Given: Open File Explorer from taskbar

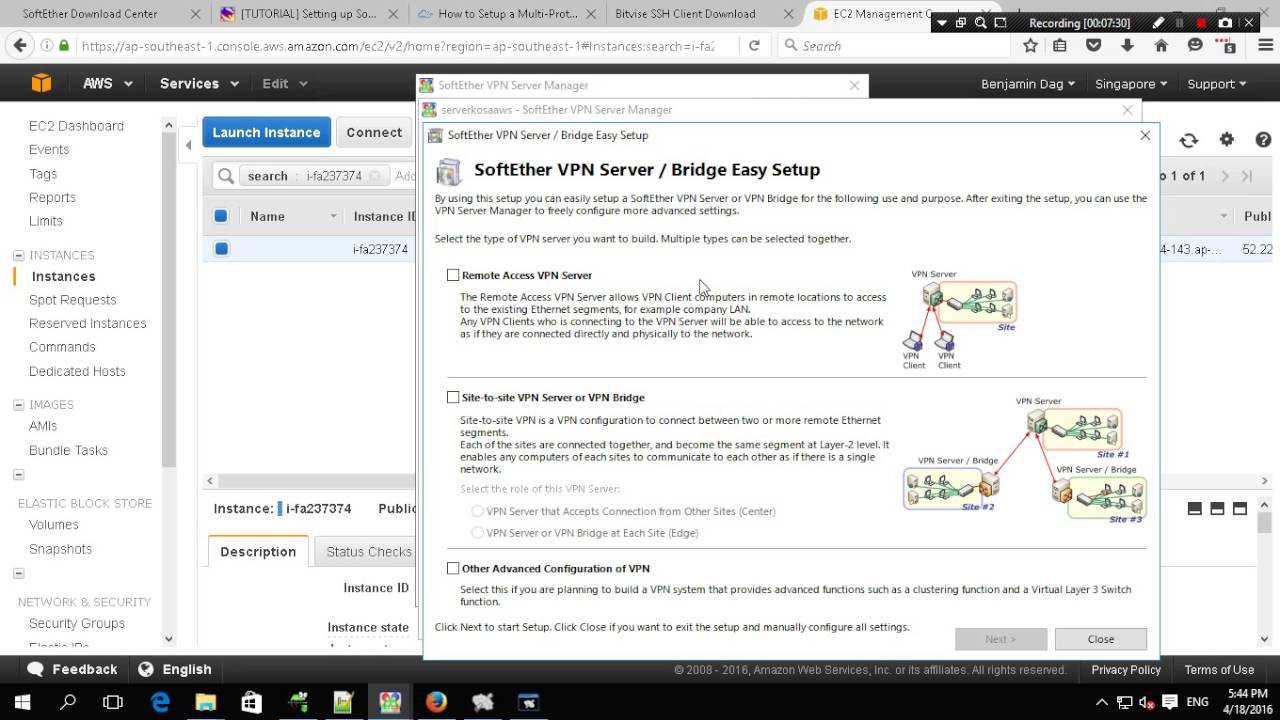Looking at the screenshot, I should click(x=205, y=702).
